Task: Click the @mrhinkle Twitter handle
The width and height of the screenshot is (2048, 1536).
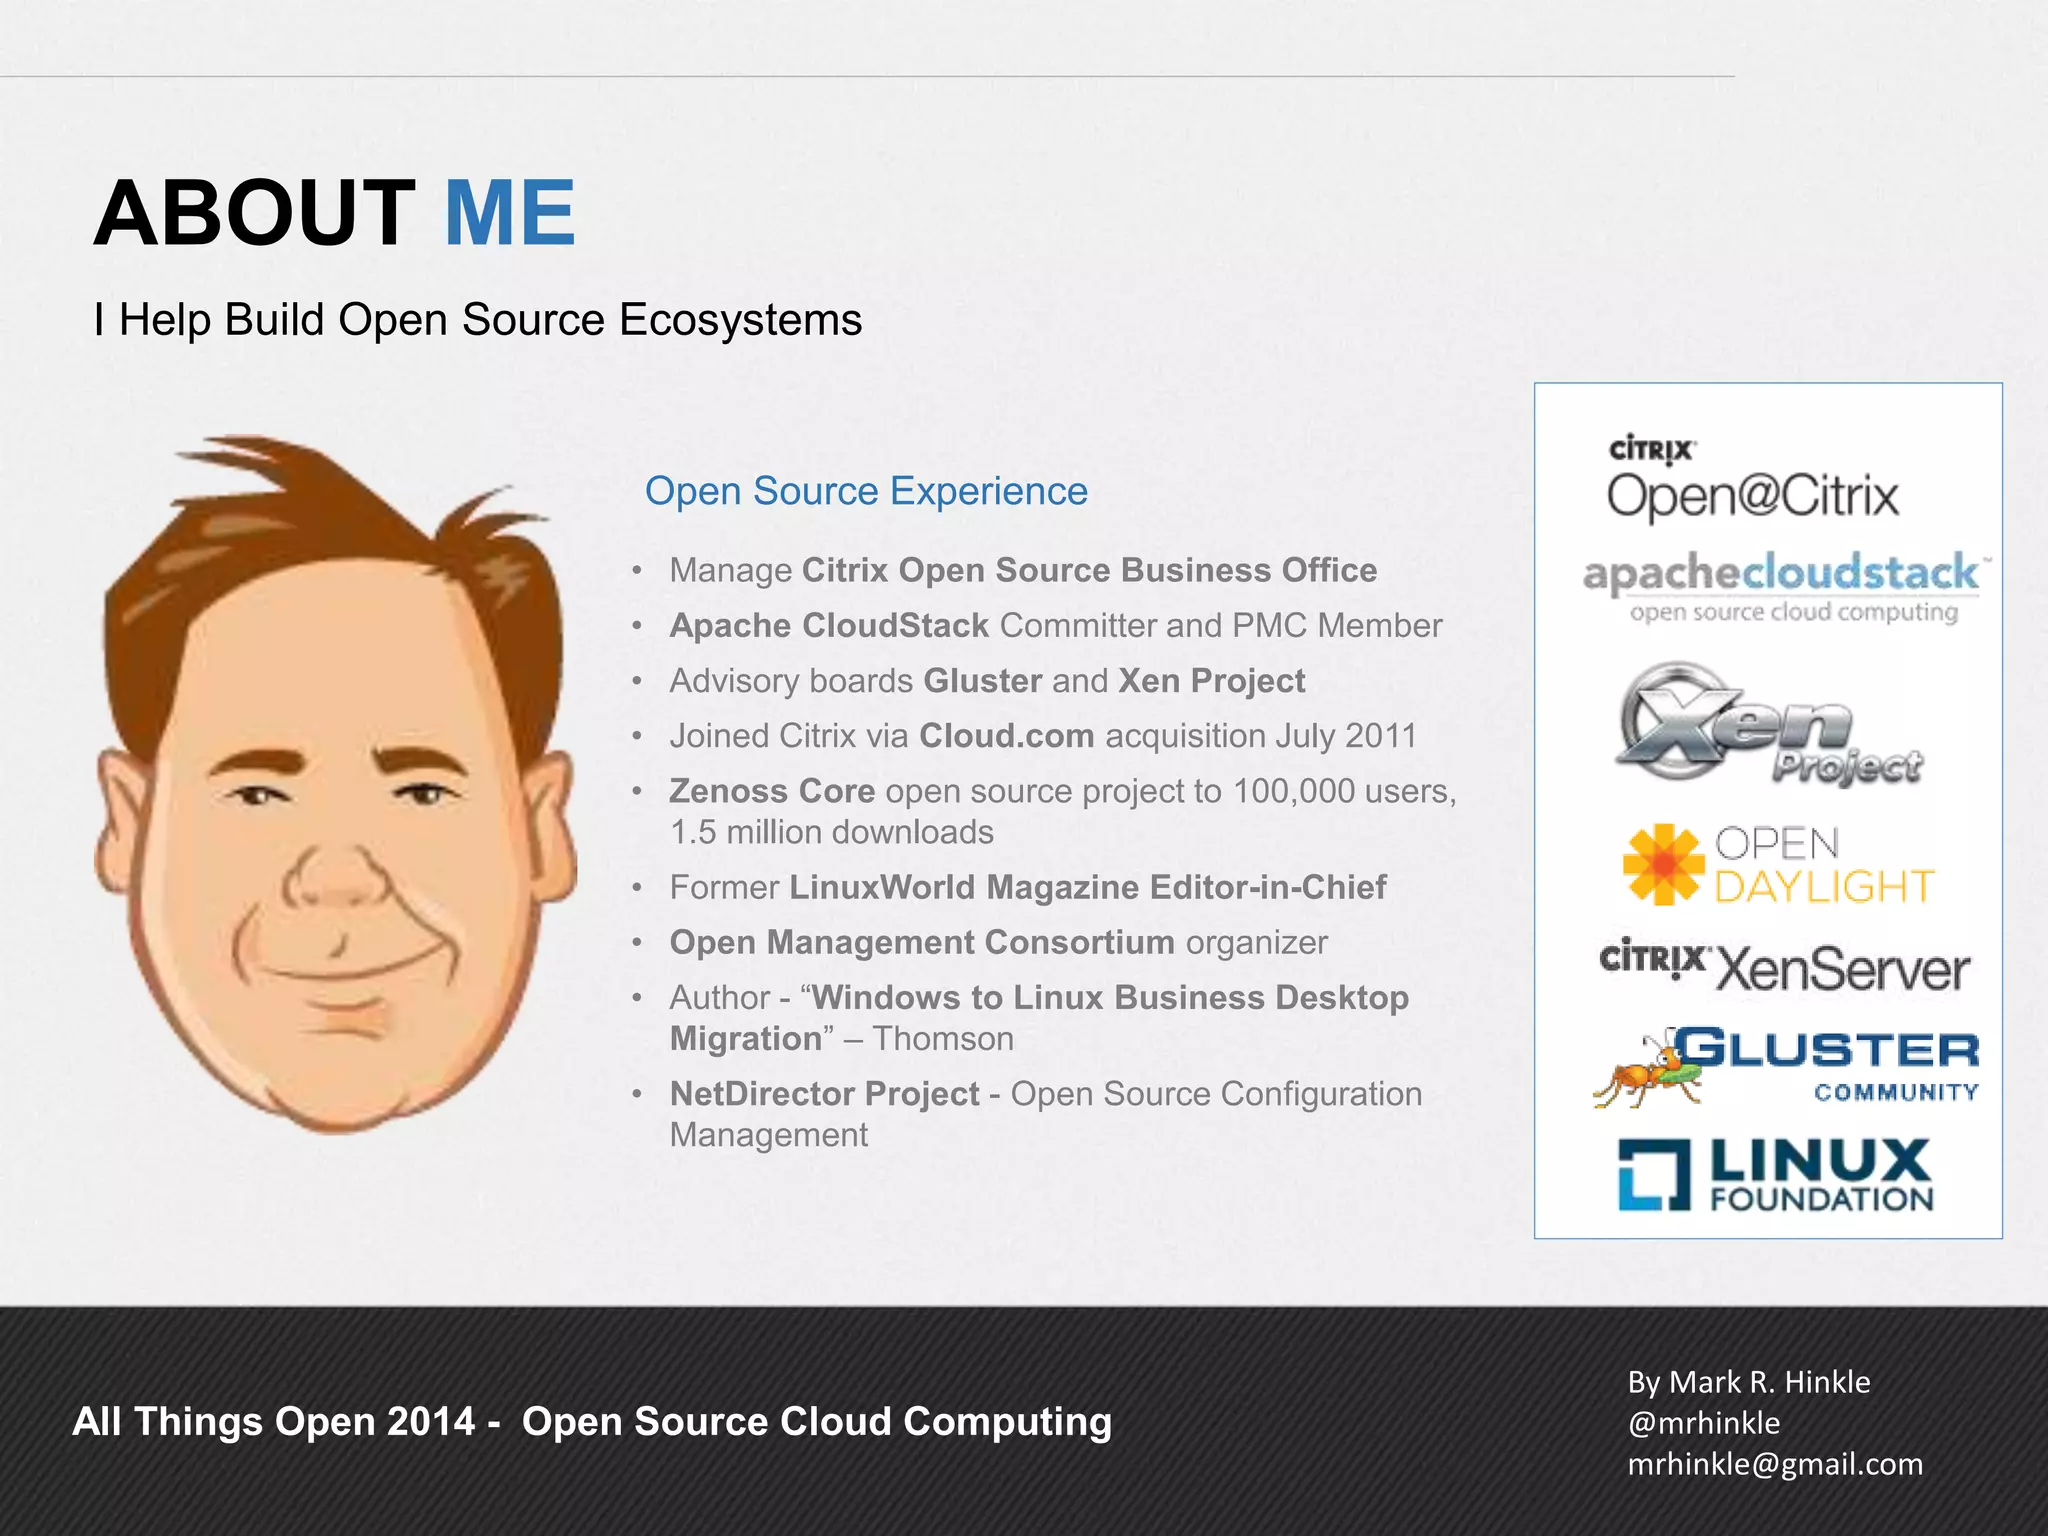Action: coord(1704,1423)
